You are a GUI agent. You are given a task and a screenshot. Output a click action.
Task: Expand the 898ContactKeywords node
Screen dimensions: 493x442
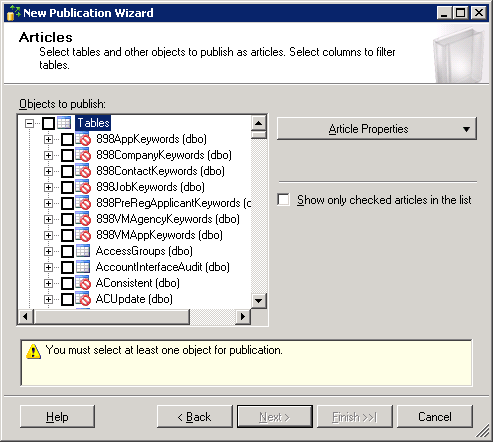pyautogui.click(x=48, y=171)
